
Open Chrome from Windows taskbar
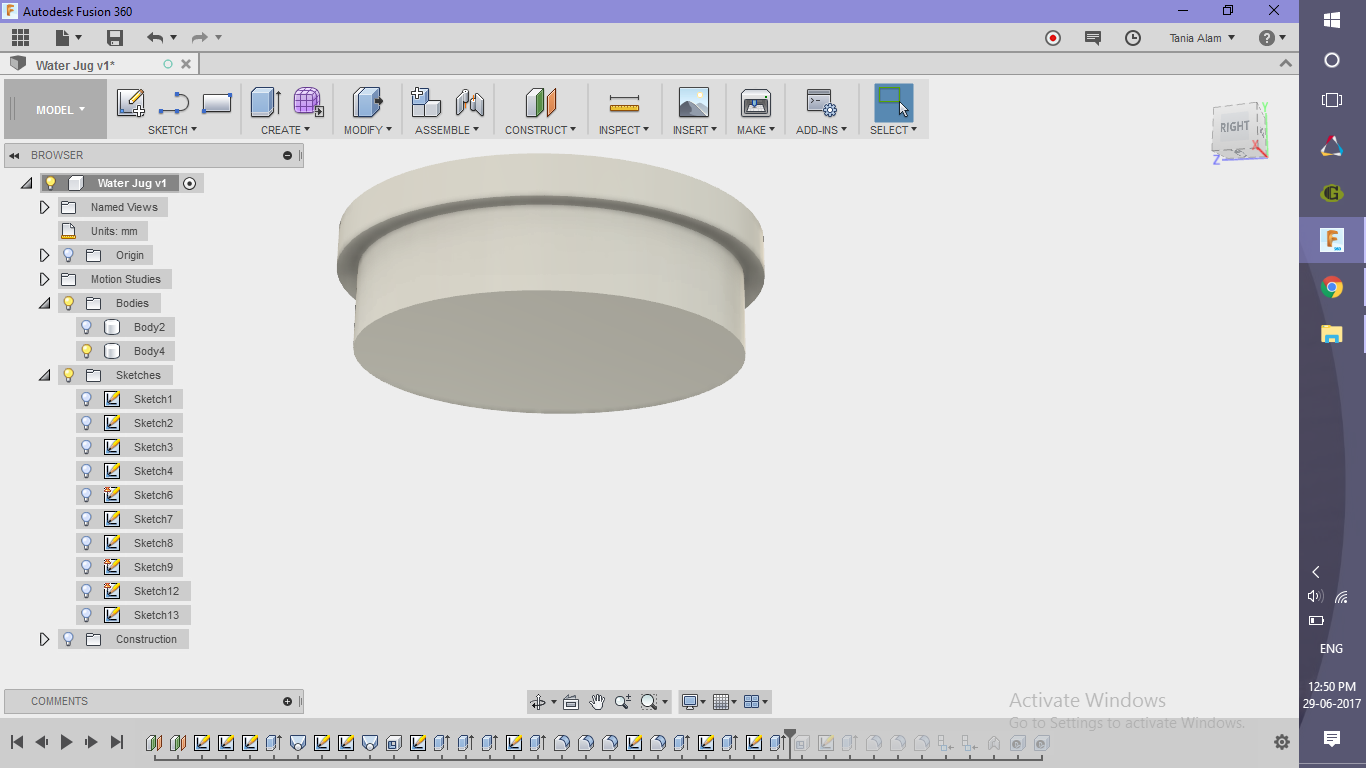click(1332, 288)
